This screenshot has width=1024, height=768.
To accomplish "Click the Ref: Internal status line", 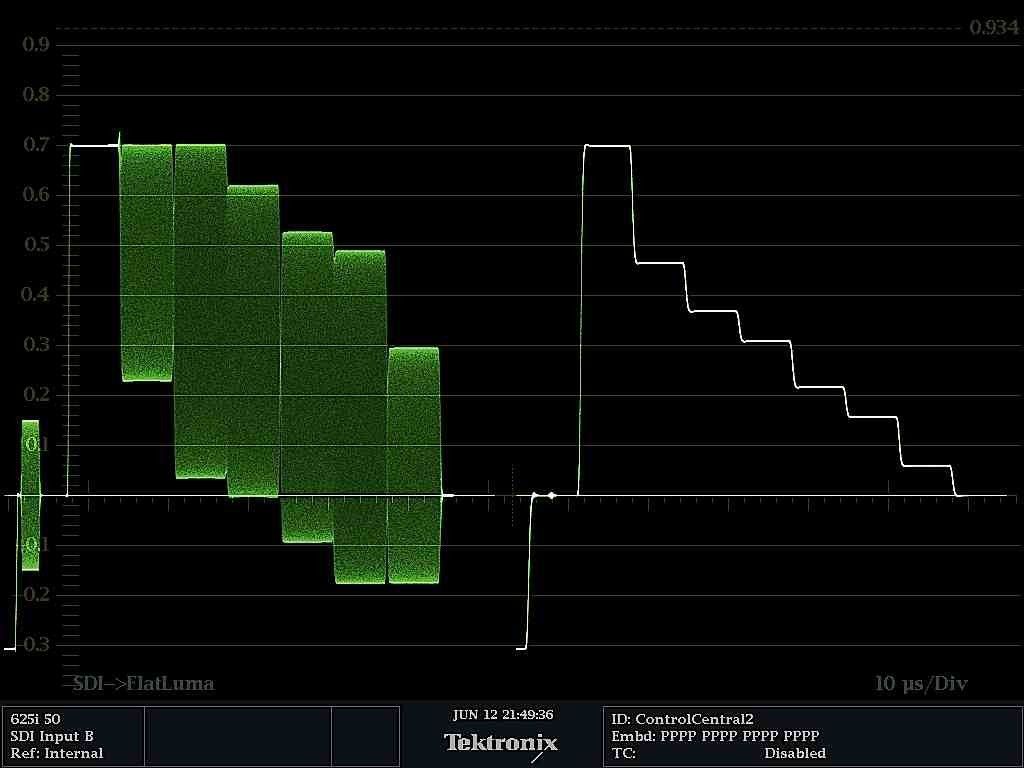I will click(x=57, y=753).
